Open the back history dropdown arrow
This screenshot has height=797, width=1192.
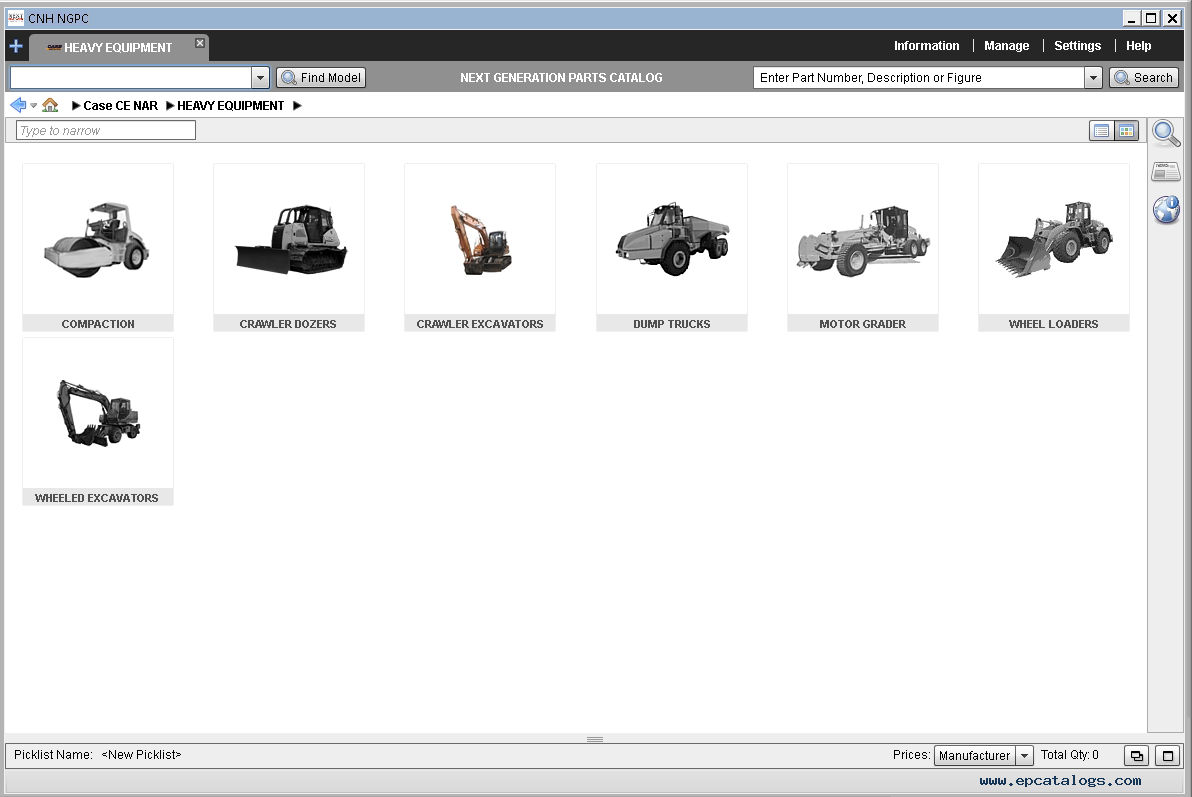pos(33,106)
